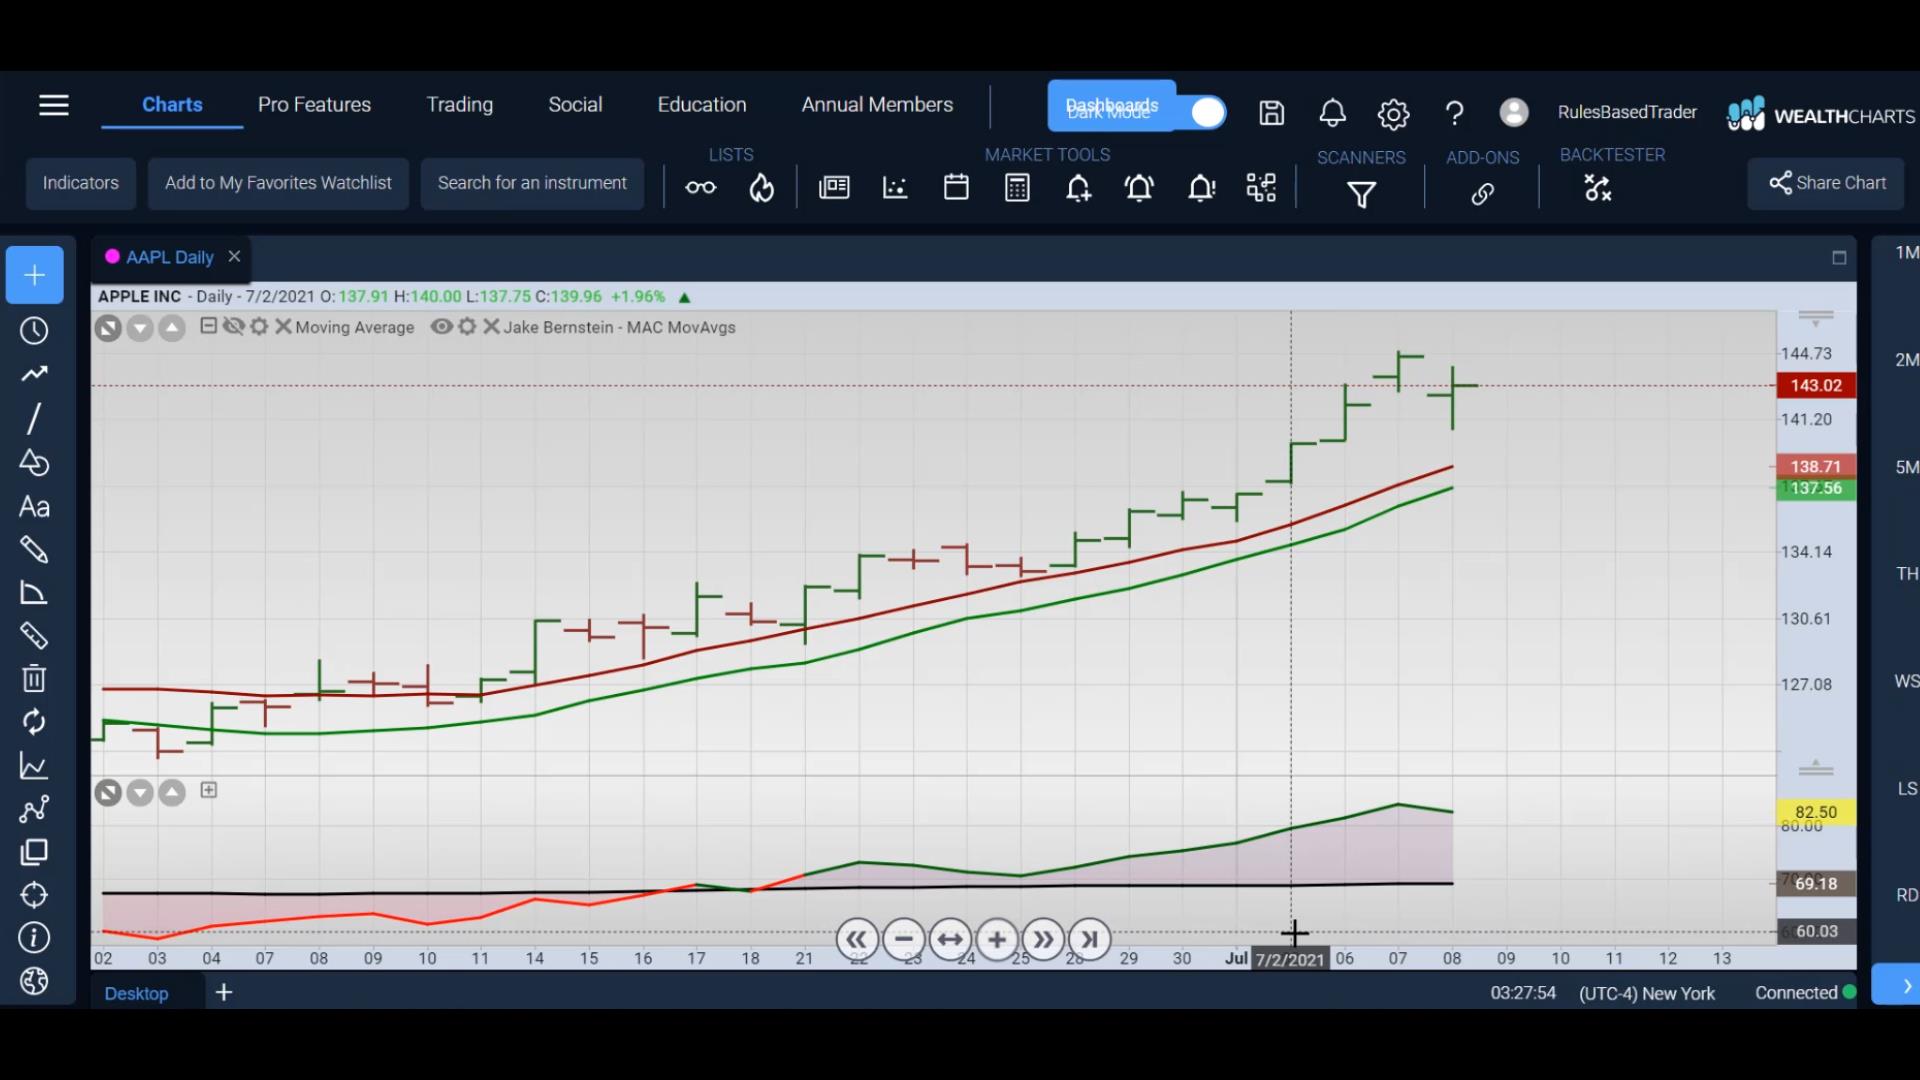Screen dimensions: 1920x1080
Task: Add a new workspace with plus button
Action: pos(224,992)
